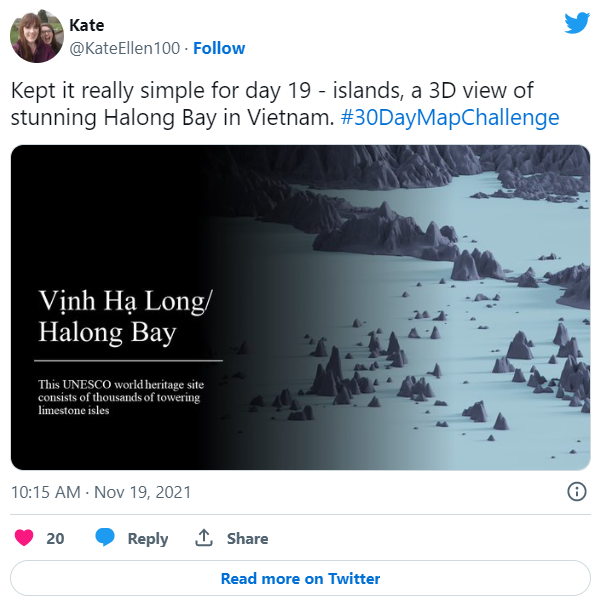Click Read more on Twitter button

[300, 578]
